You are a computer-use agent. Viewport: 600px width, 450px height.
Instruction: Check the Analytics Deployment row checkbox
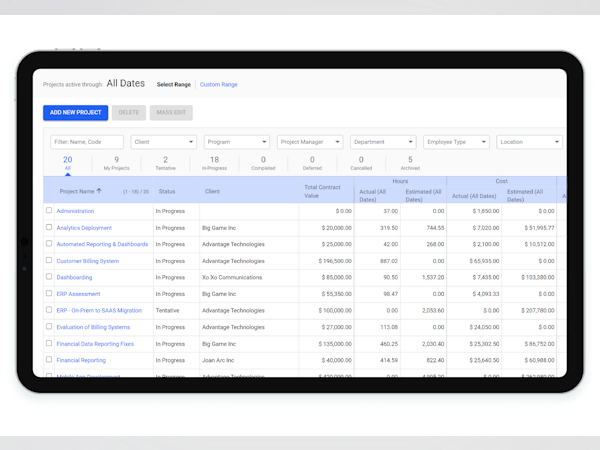pos(49,227)
